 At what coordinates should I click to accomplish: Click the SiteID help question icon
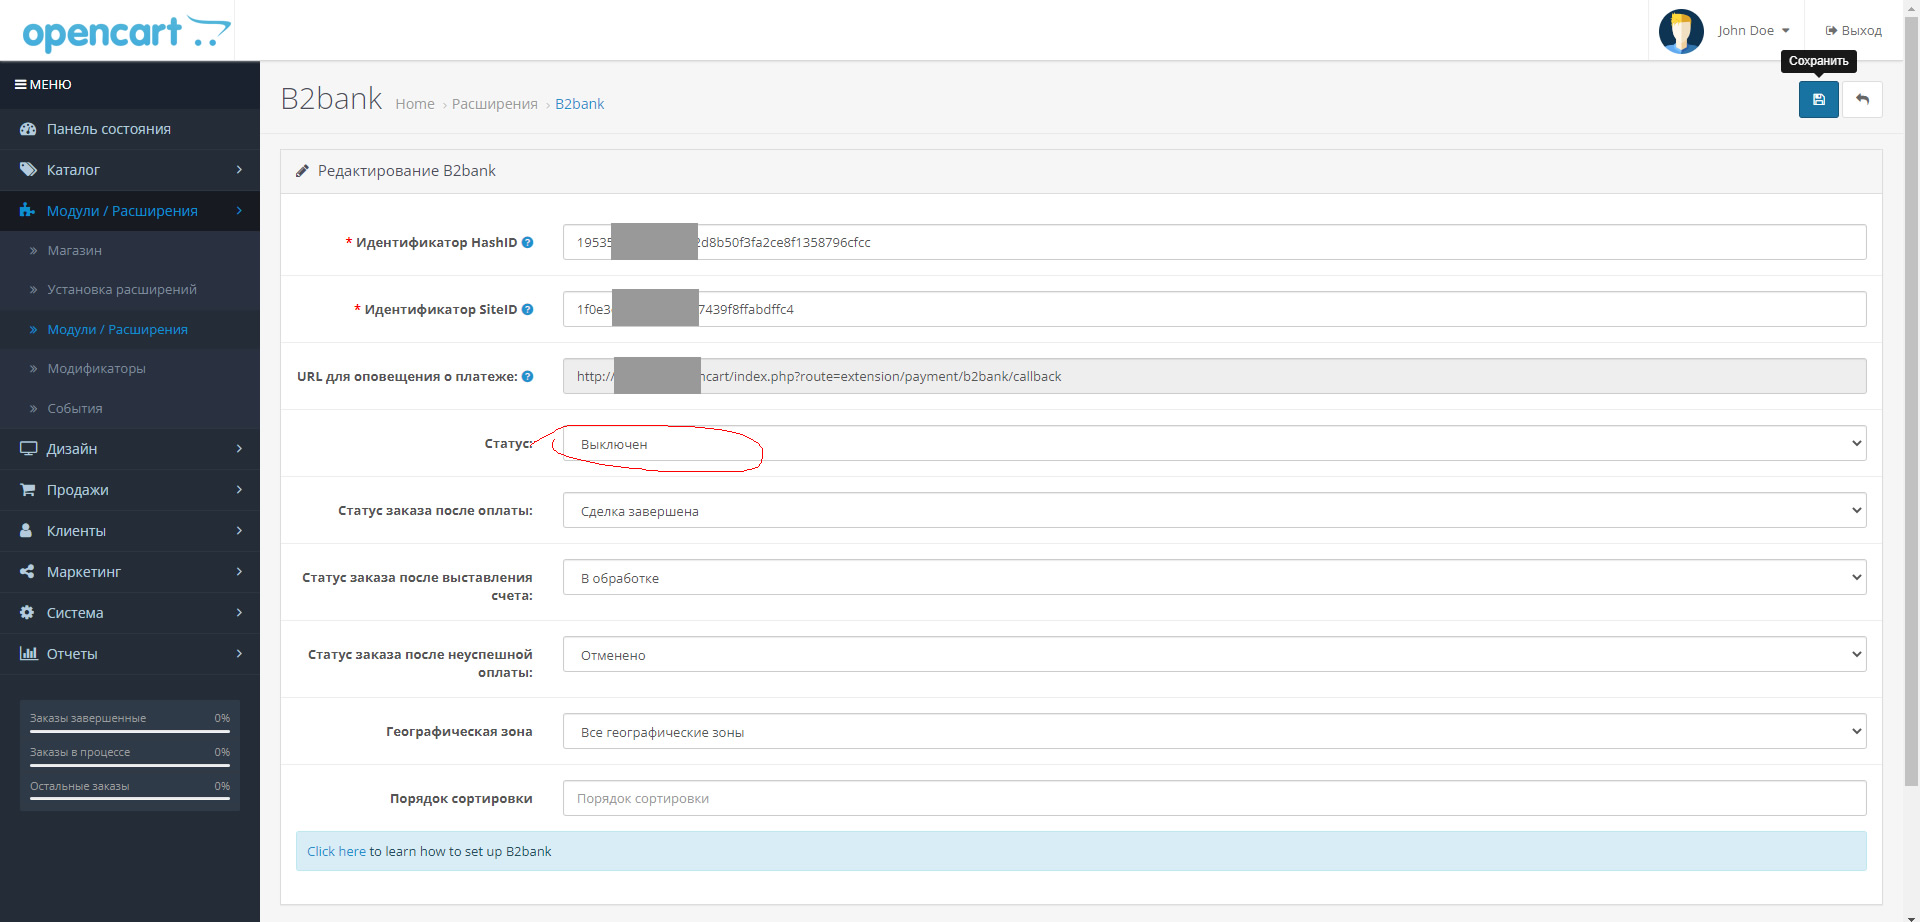[x=528, y=309]
